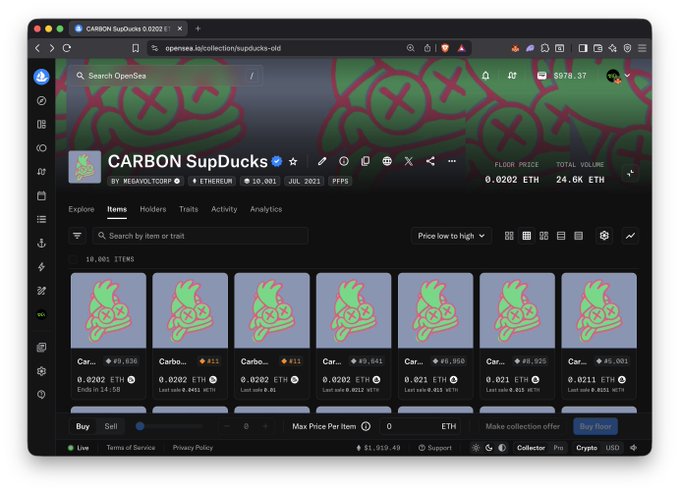Click the collection info icon near title
This screenshot has width=680, height=493.
344,161
